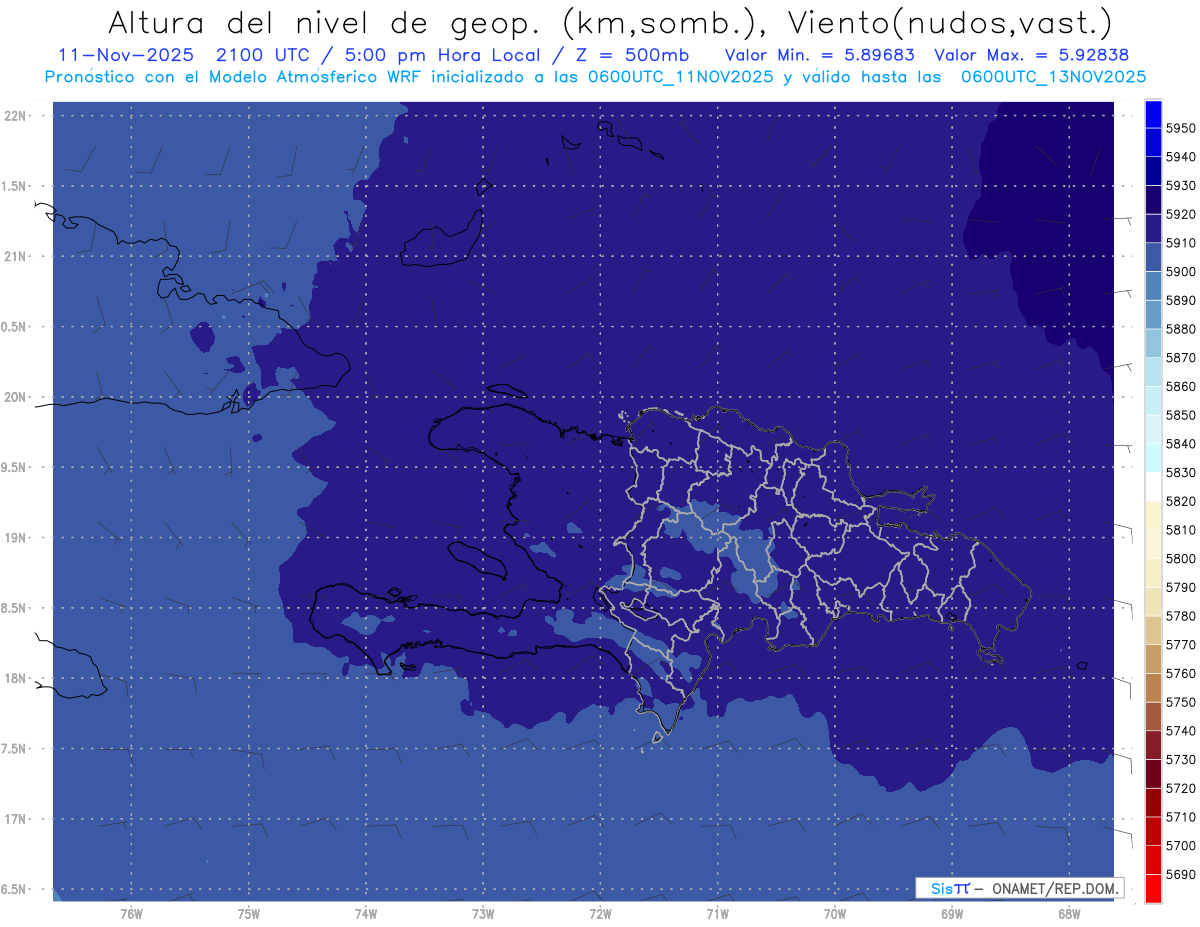The image size is (1200, 927).
Task: Click the 17N latitude axis label
Action: pos(14,819)
